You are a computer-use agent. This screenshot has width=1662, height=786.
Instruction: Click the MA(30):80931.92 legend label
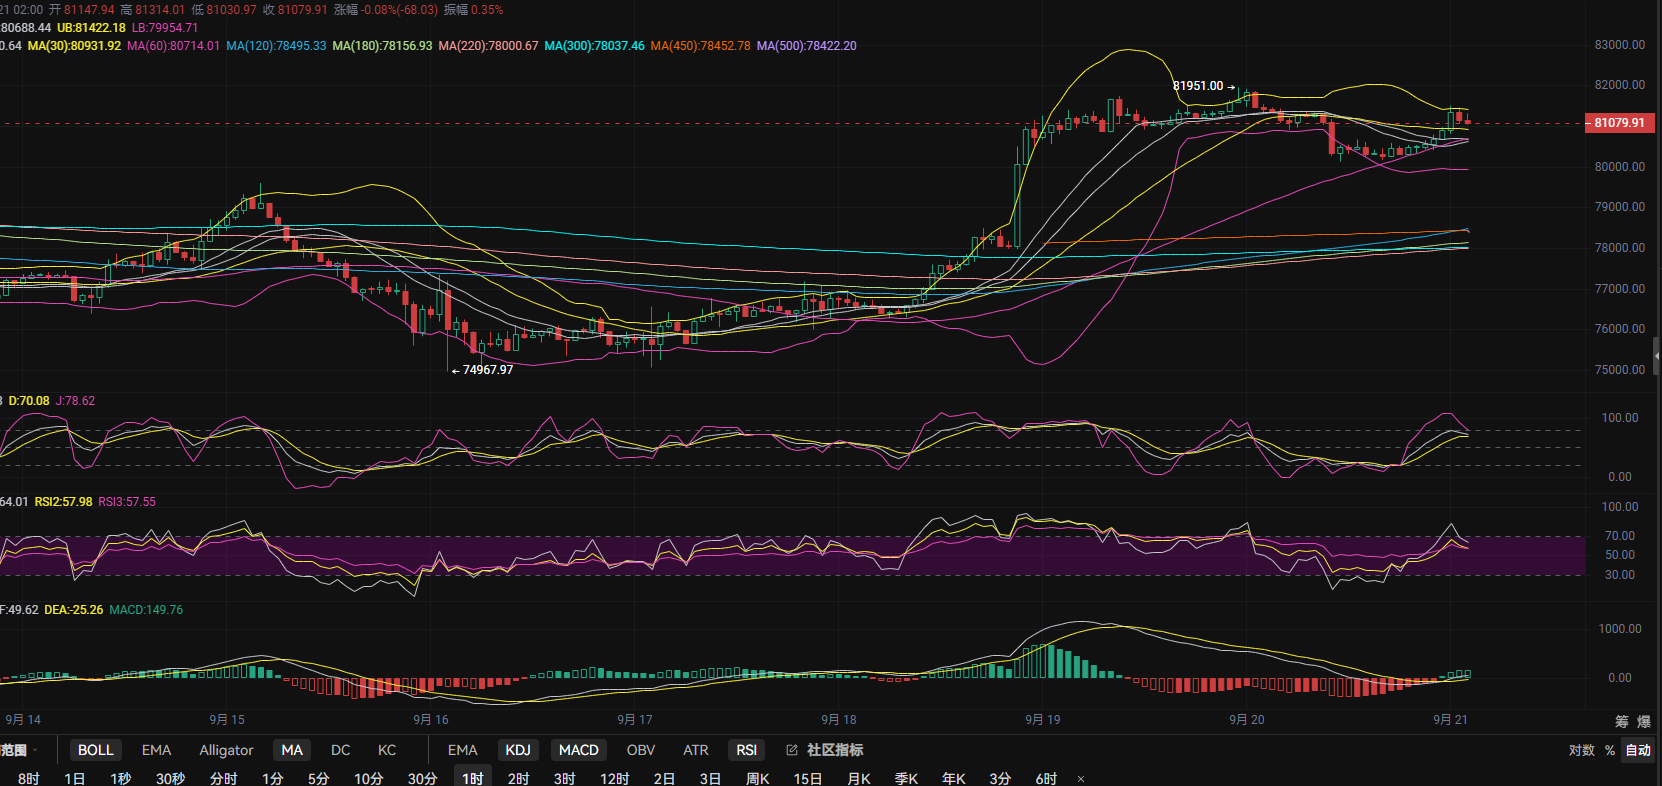pyautogui.click(x=74, y=46)
